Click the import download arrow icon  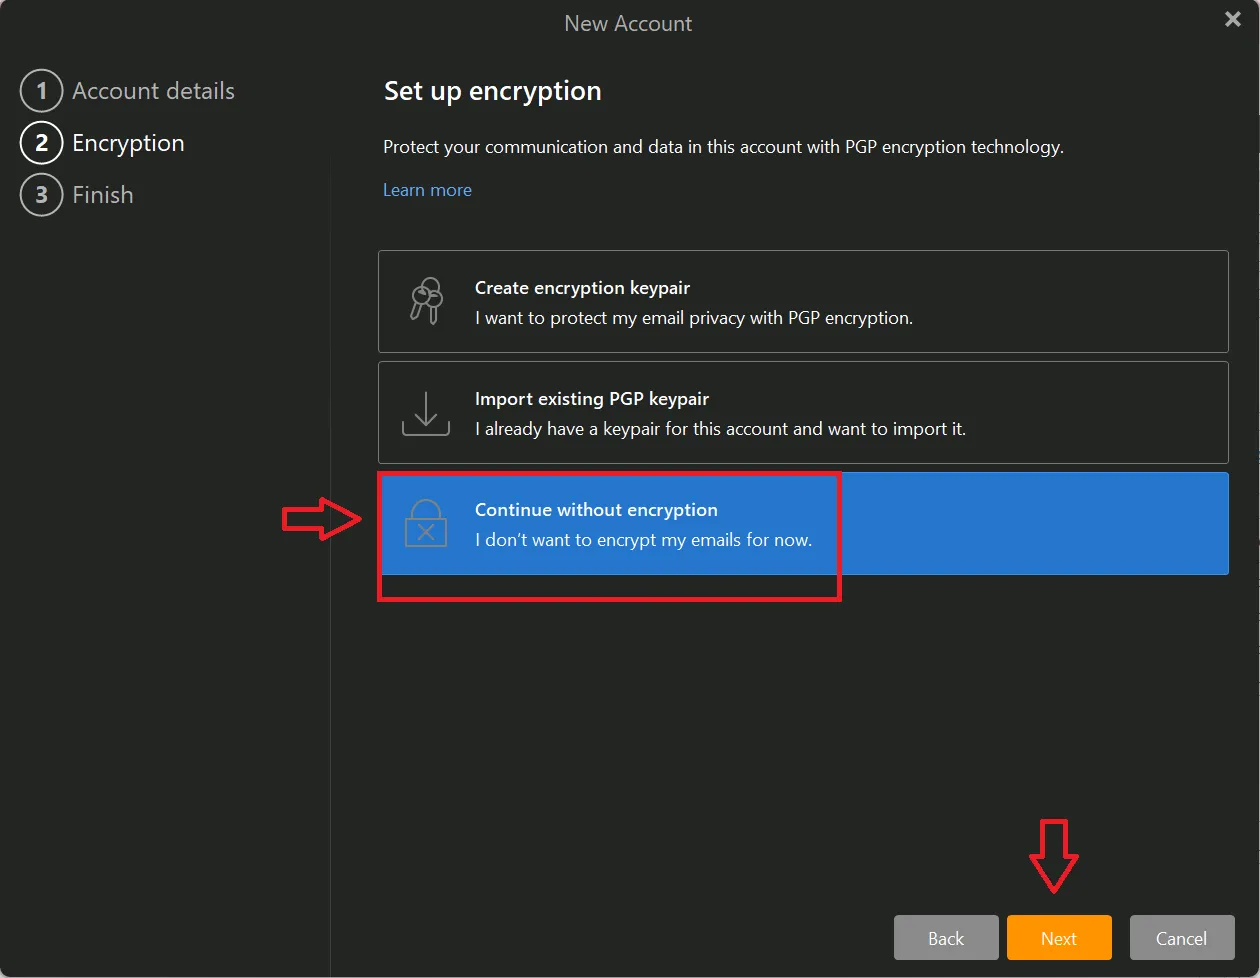(x=425, y=413)
